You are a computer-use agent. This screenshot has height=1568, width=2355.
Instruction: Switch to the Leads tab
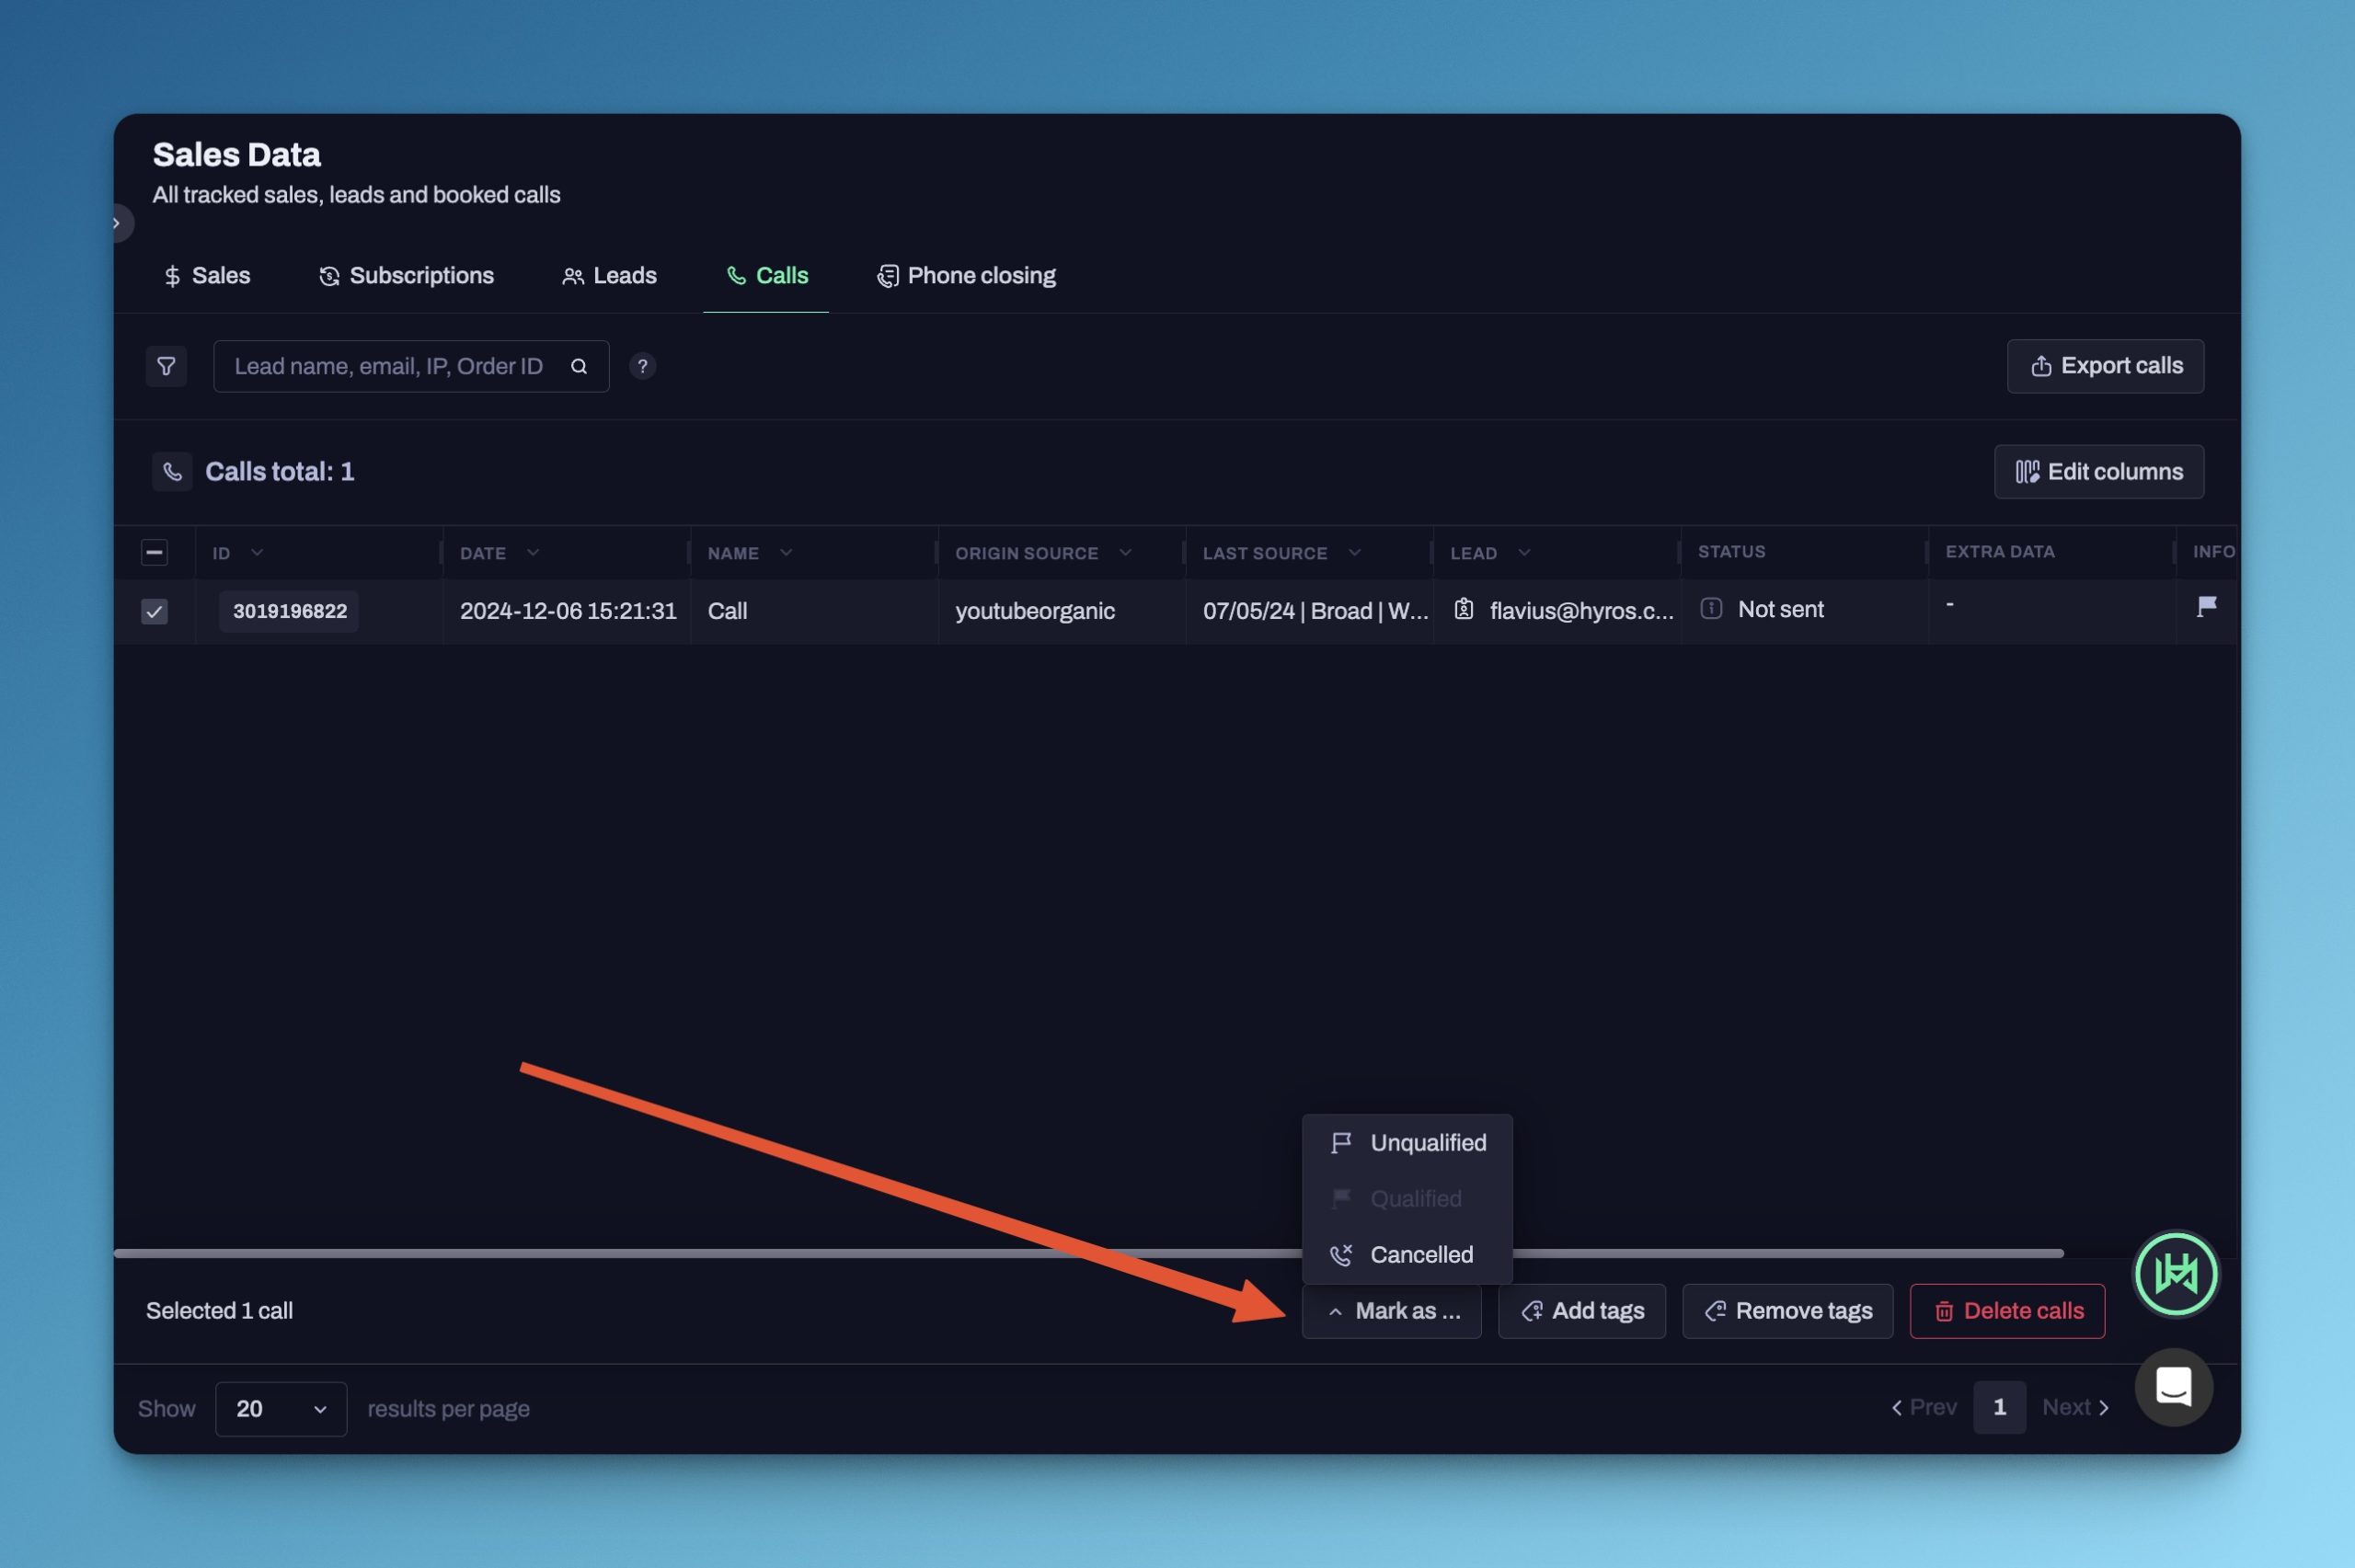609,276
